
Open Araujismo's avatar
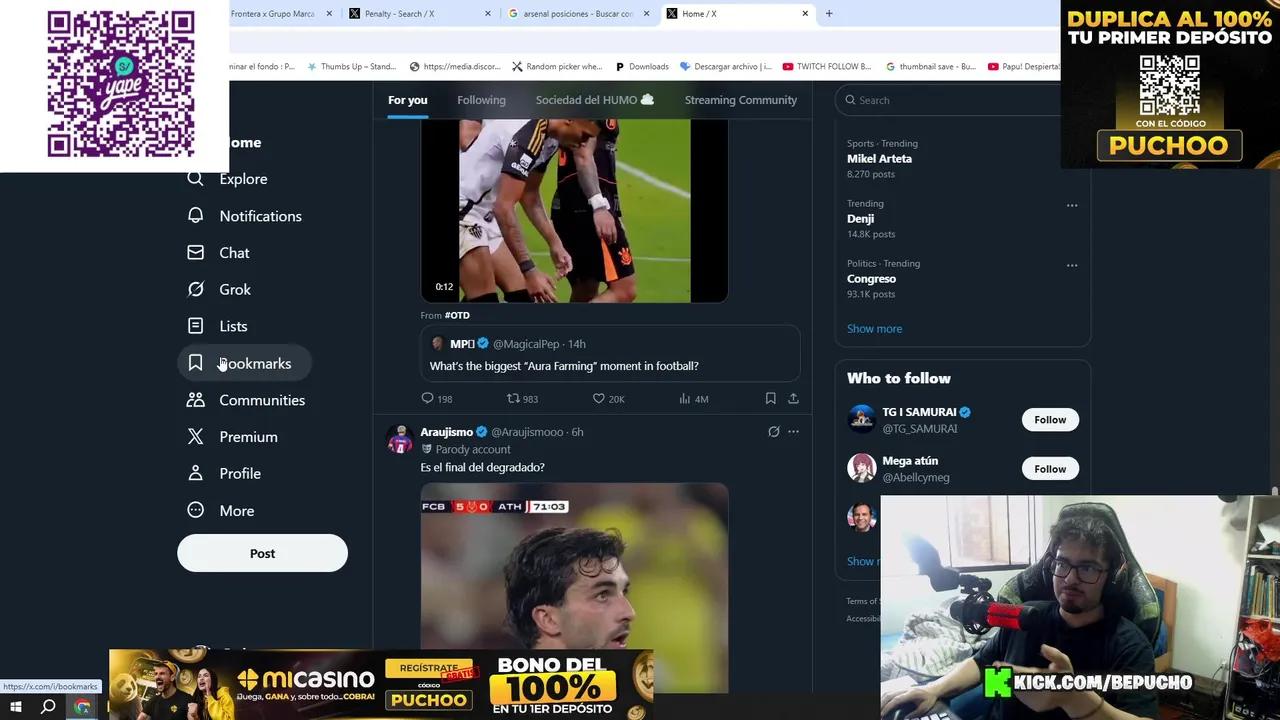[x=400, y=440]
